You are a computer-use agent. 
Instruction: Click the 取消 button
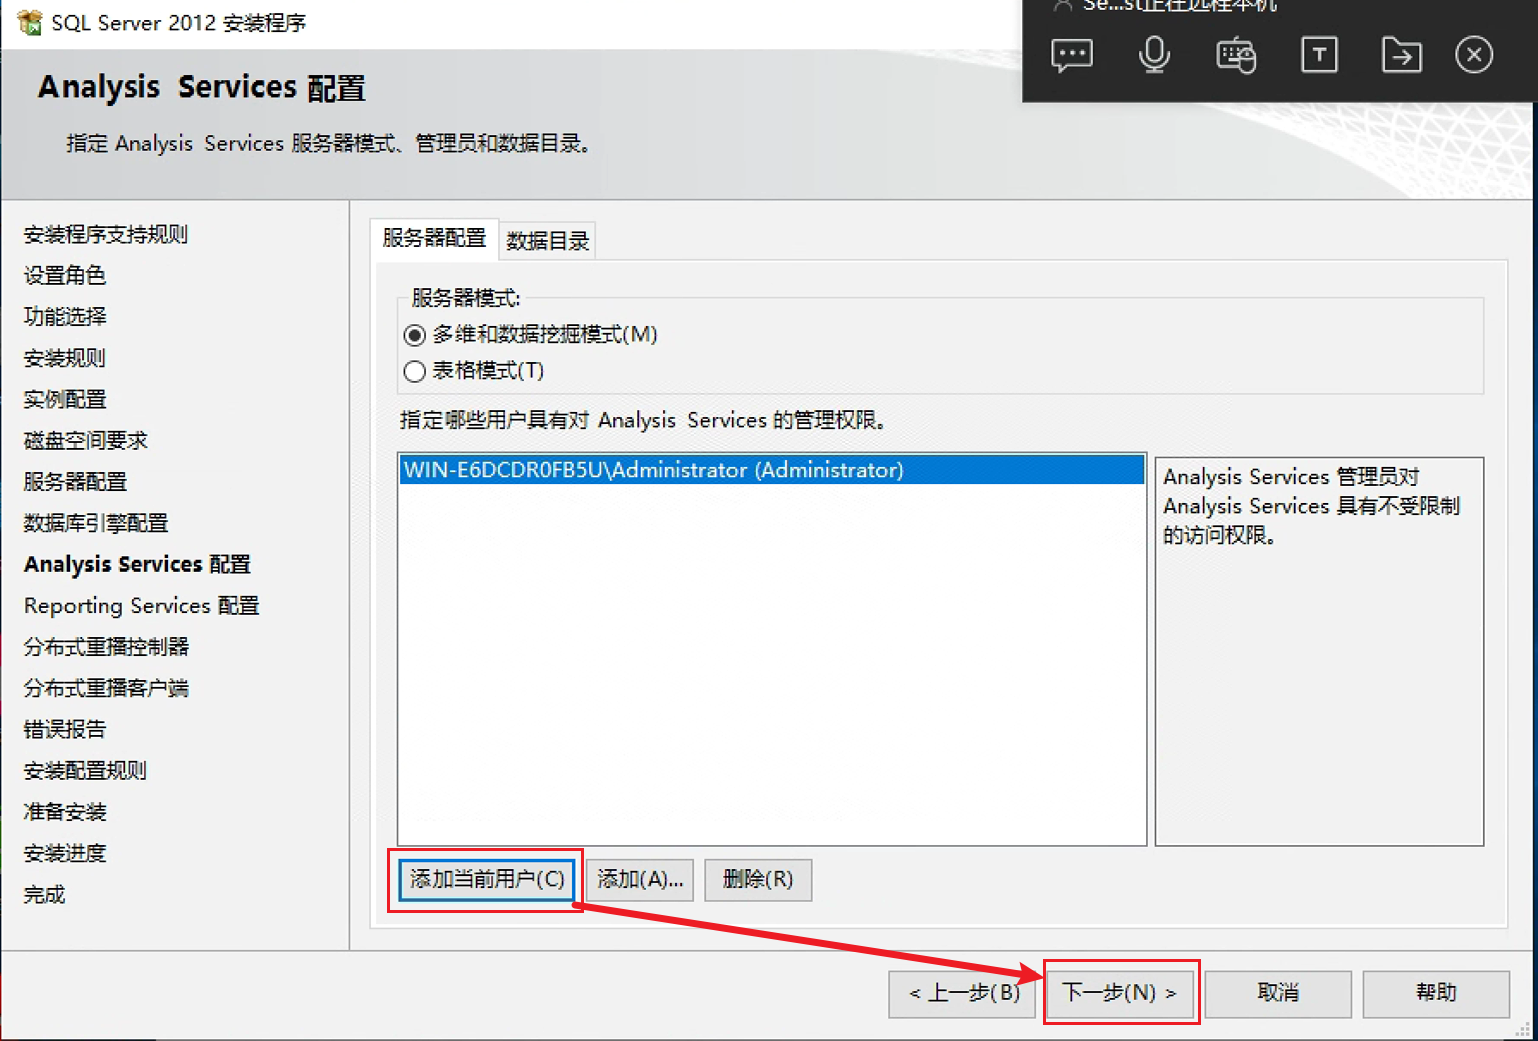click(x=1278, y=993)
